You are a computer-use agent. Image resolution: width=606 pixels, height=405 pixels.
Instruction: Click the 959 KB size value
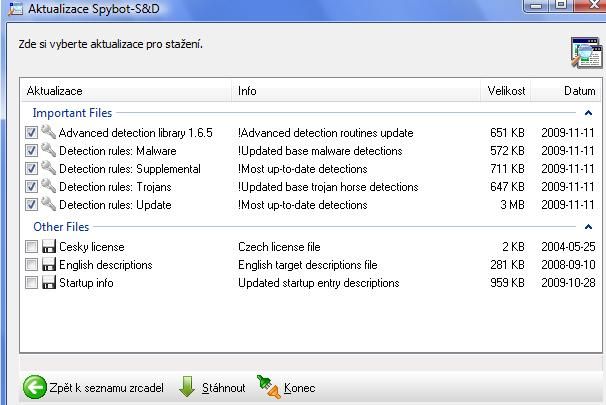click(x=507, y=283)
